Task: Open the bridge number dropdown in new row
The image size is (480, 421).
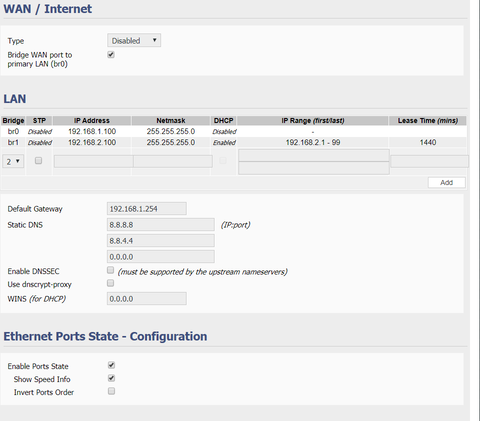Action: point(13,161)
